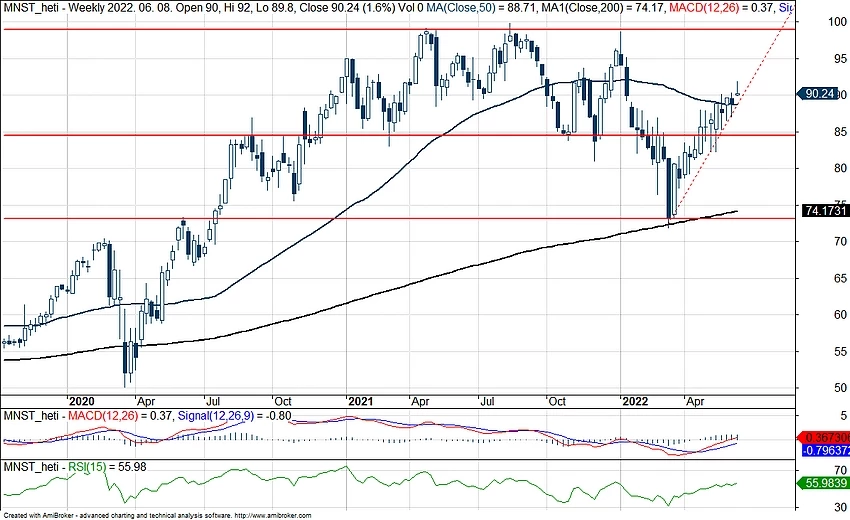Click the MNST_heti Weekly chart title text

tap(60, 8)
